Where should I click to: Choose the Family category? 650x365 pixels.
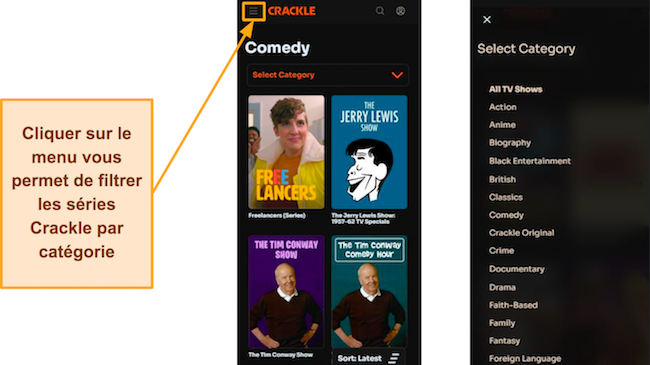[502, 323]
